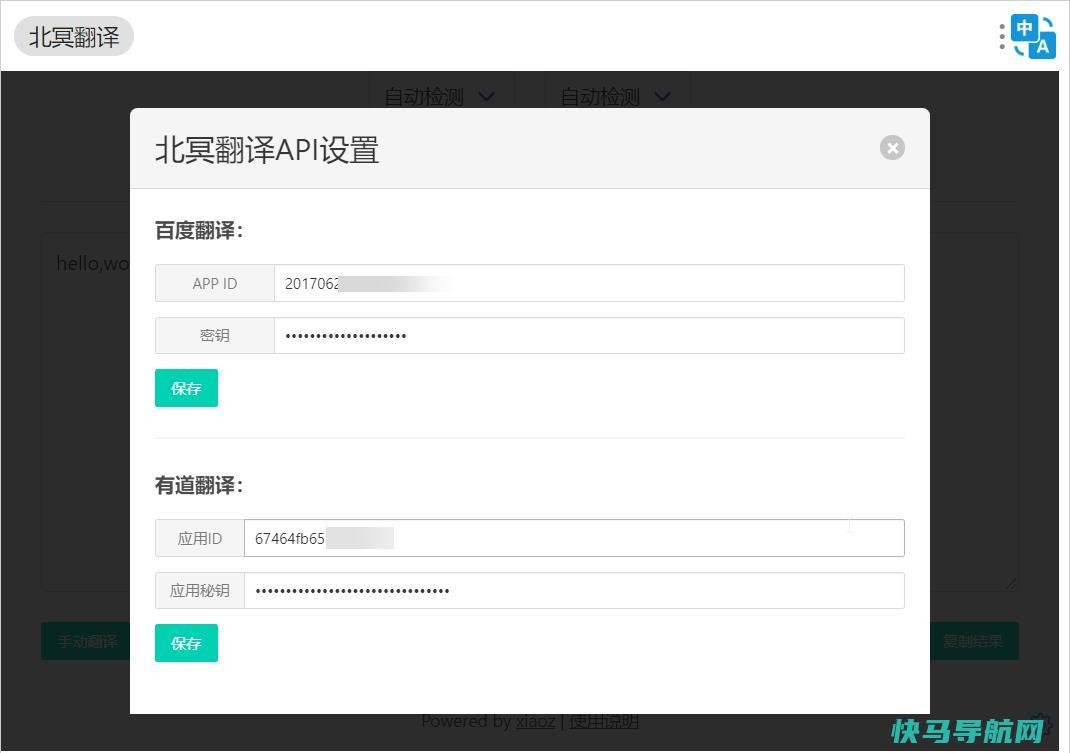
Task: Click the 密钥 field label
Action: [215, 336]
